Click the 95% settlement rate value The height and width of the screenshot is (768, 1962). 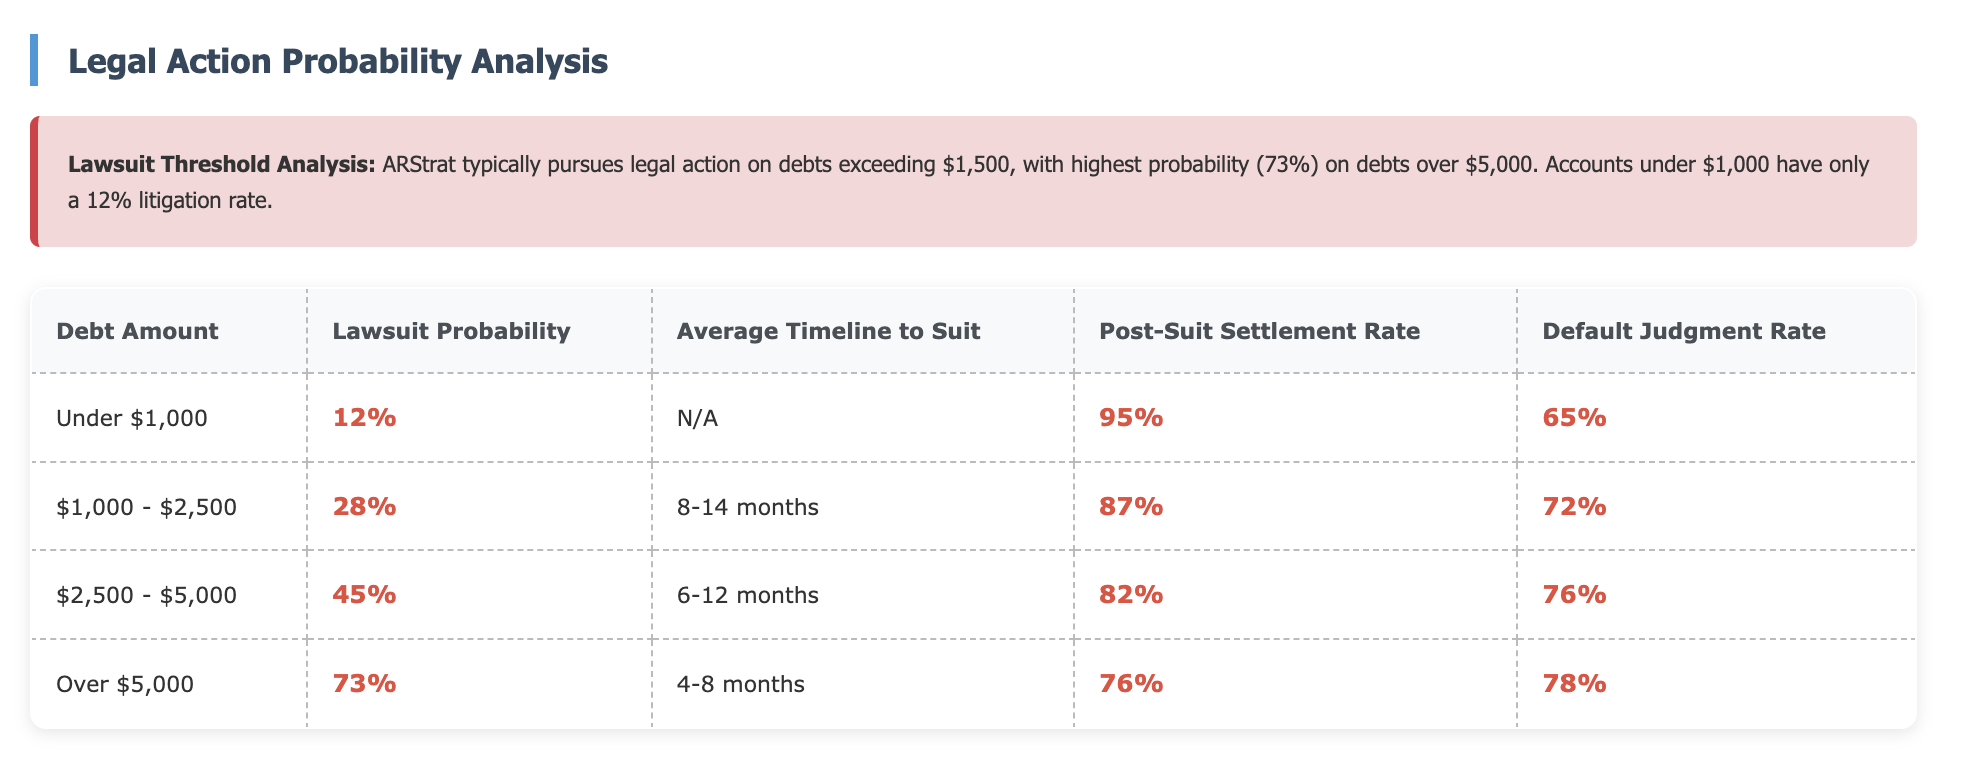pos(1131,418)
